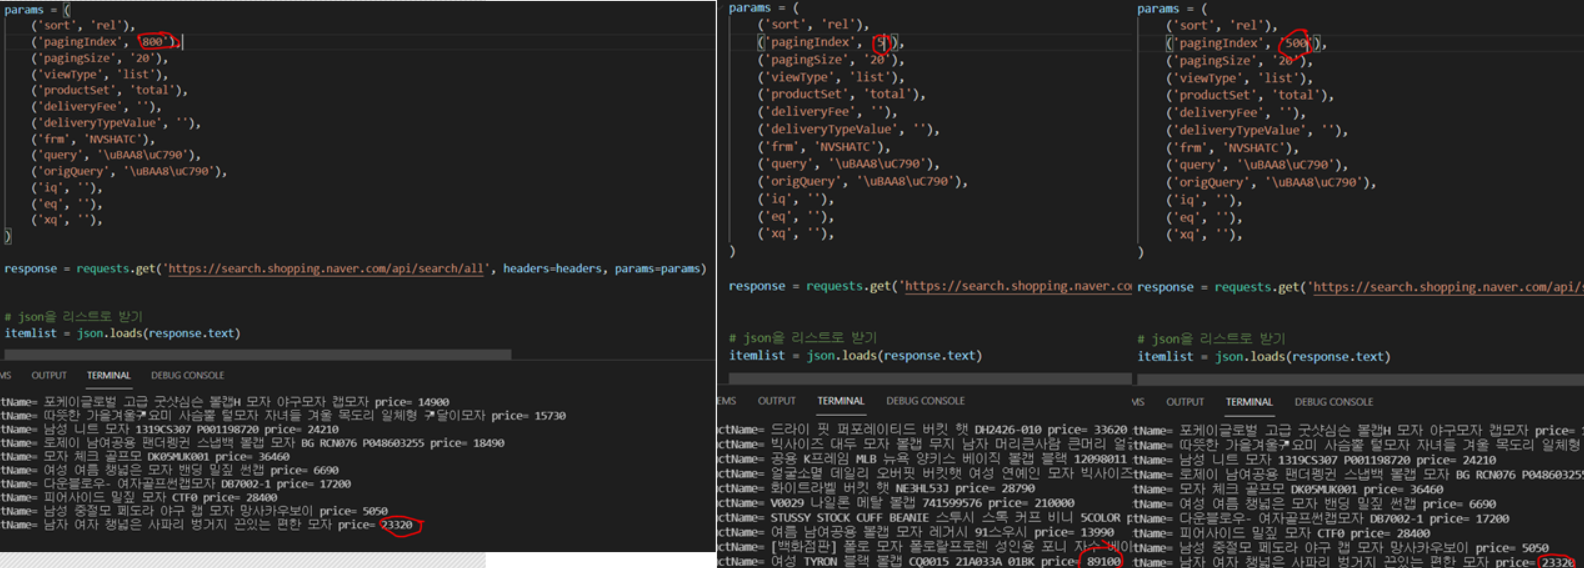Click 'response' variable in left editor
This screenshot has width=1584, height=568.
(30, 269)
